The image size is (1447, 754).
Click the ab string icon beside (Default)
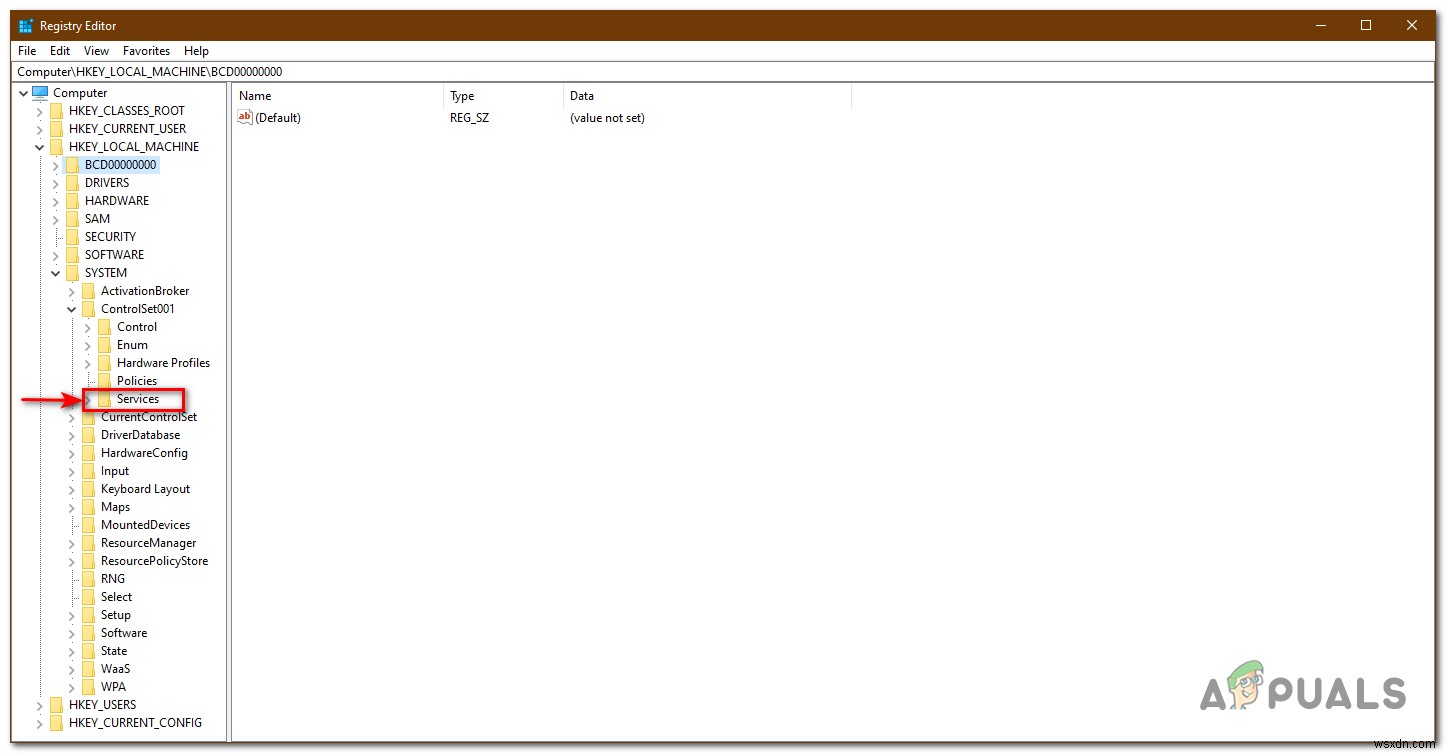pyautogui.click(x=245, y=117)
